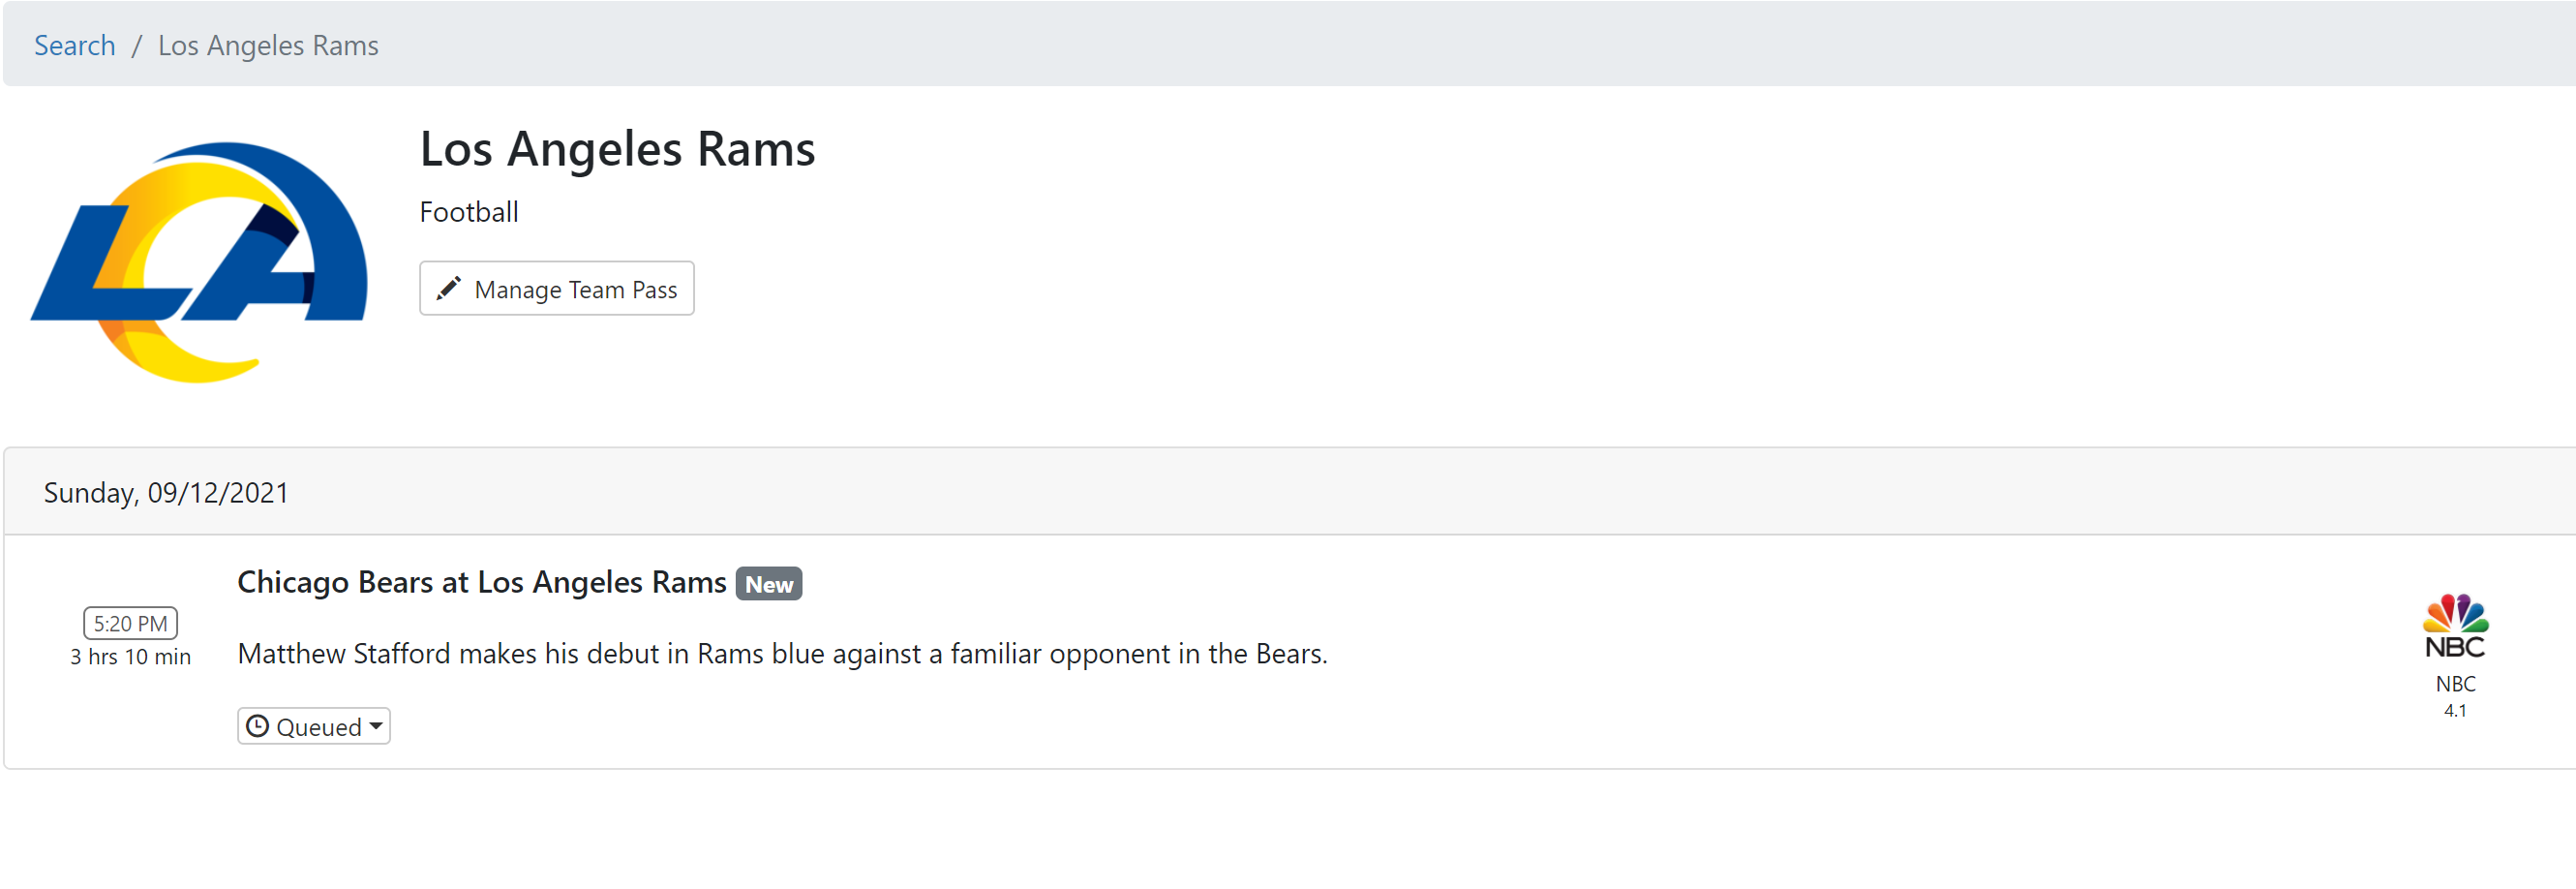Click the Los Angeles Rams page heading

617,149
